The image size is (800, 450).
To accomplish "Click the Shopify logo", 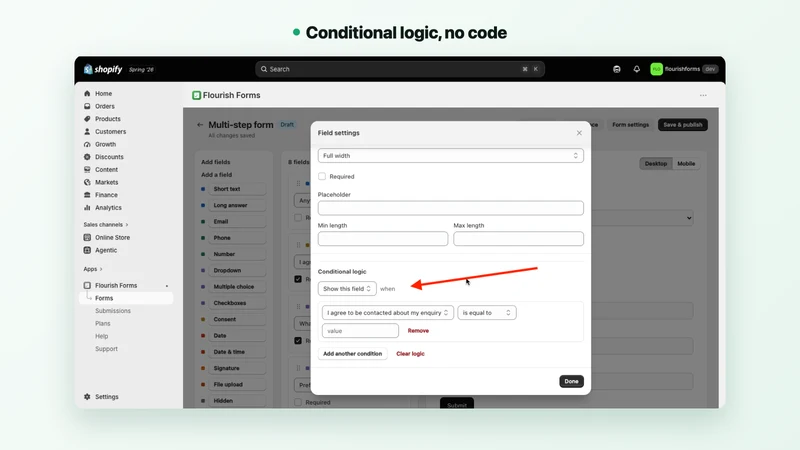I will click(x=103, y=69).
